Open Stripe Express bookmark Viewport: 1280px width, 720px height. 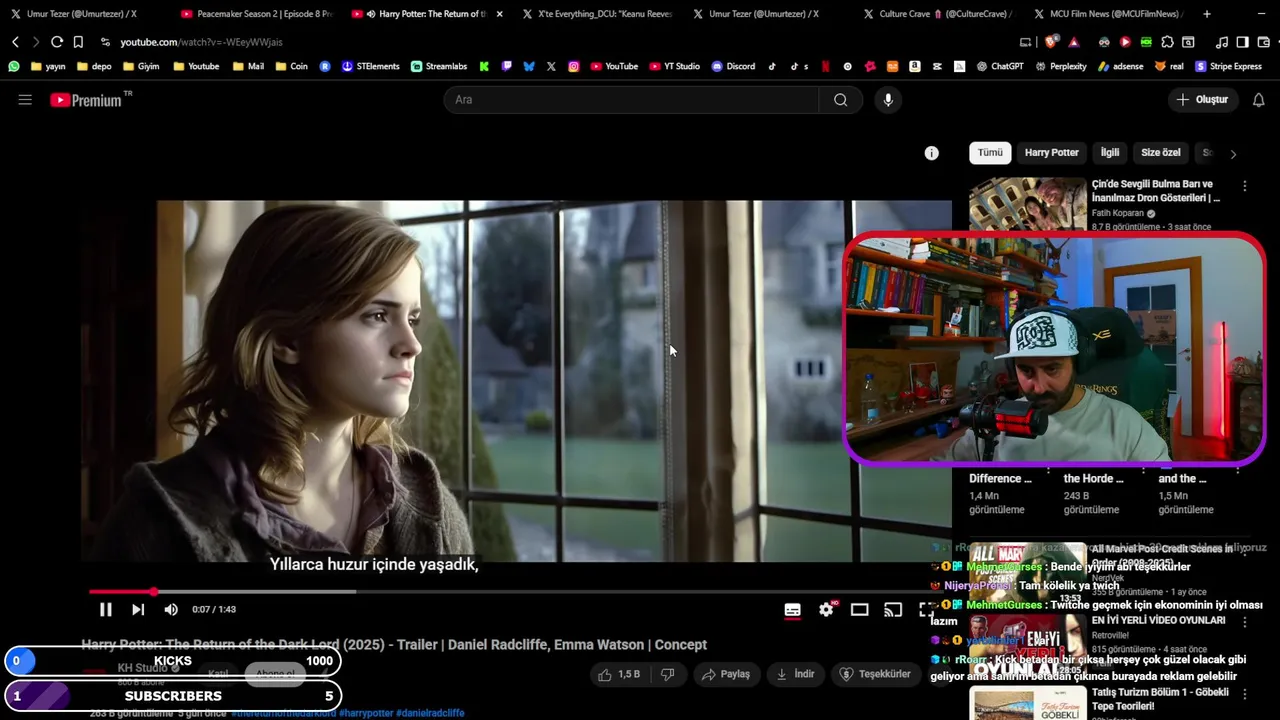coord(1228,66)
